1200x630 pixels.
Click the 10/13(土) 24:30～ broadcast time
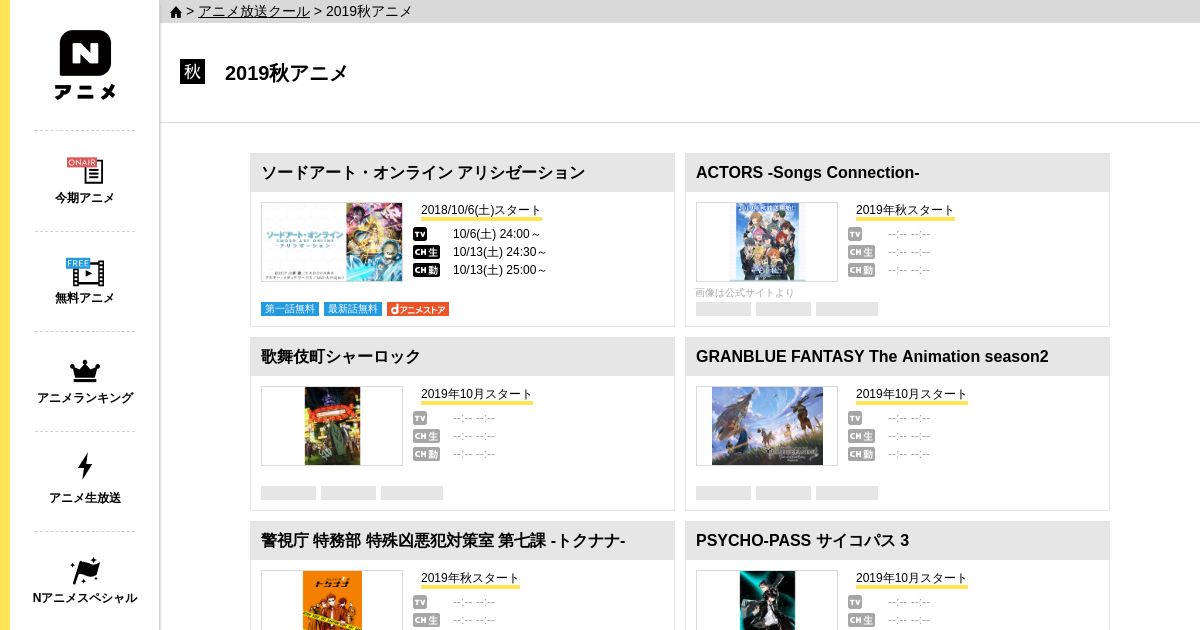pos(500,252)
